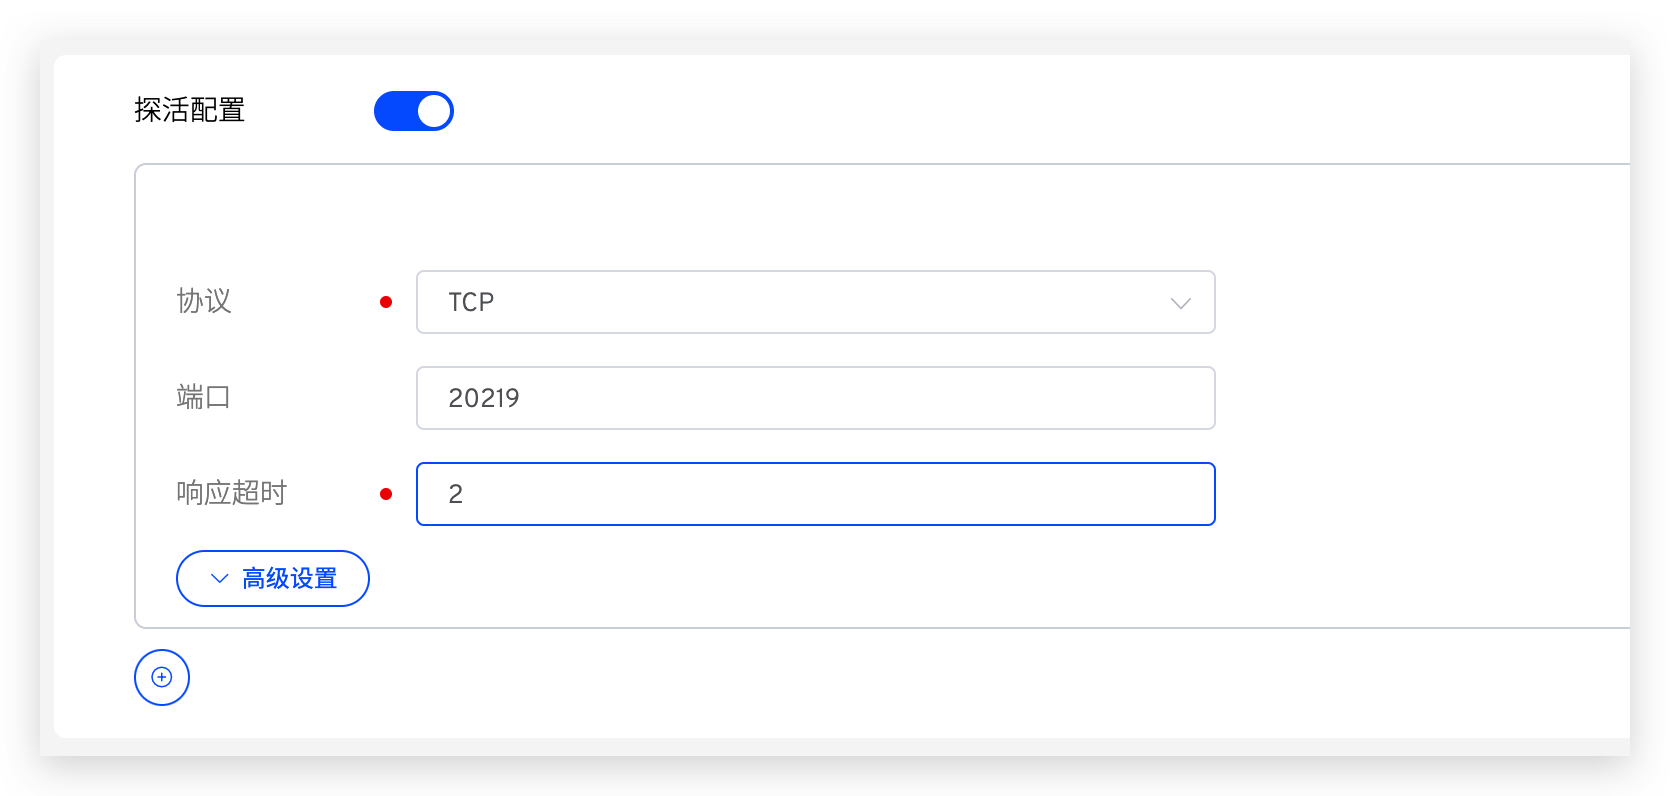The width and height of the screenshot is (1670, 796).
Task: Click the blue track of 探活配置 toggle
Action: 394,111
